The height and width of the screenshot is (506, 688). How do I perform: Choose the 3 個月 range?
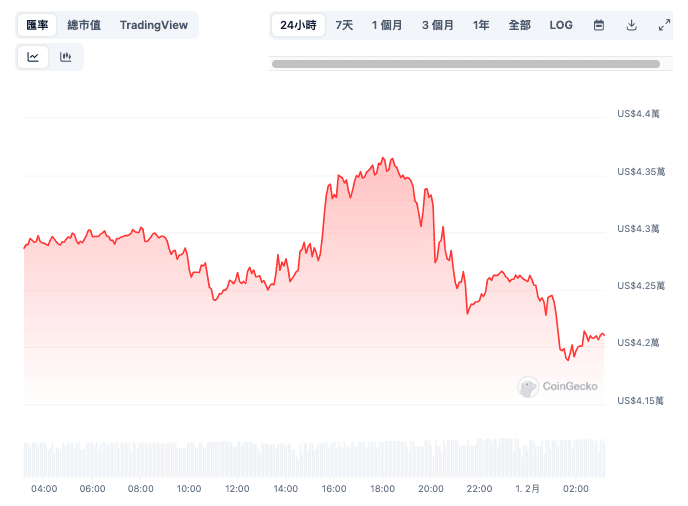point(437,25)
